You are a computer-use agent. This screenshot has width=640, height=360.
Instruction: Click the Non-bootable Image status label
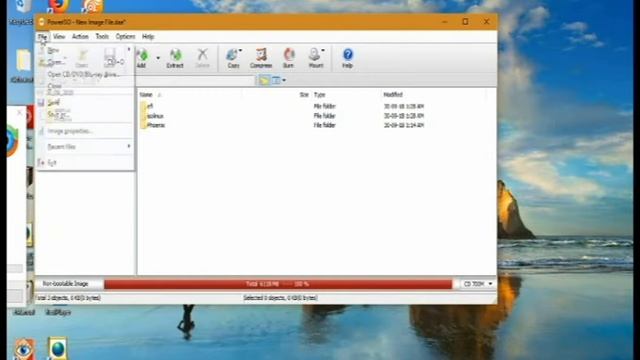[65, 284]
